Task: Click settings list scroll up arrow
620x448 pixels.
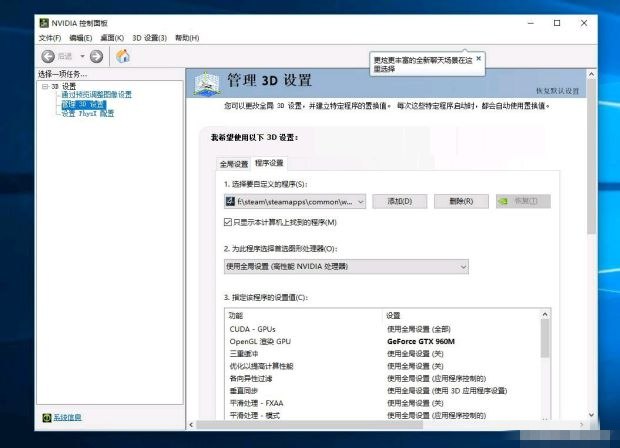Action: 545,314
